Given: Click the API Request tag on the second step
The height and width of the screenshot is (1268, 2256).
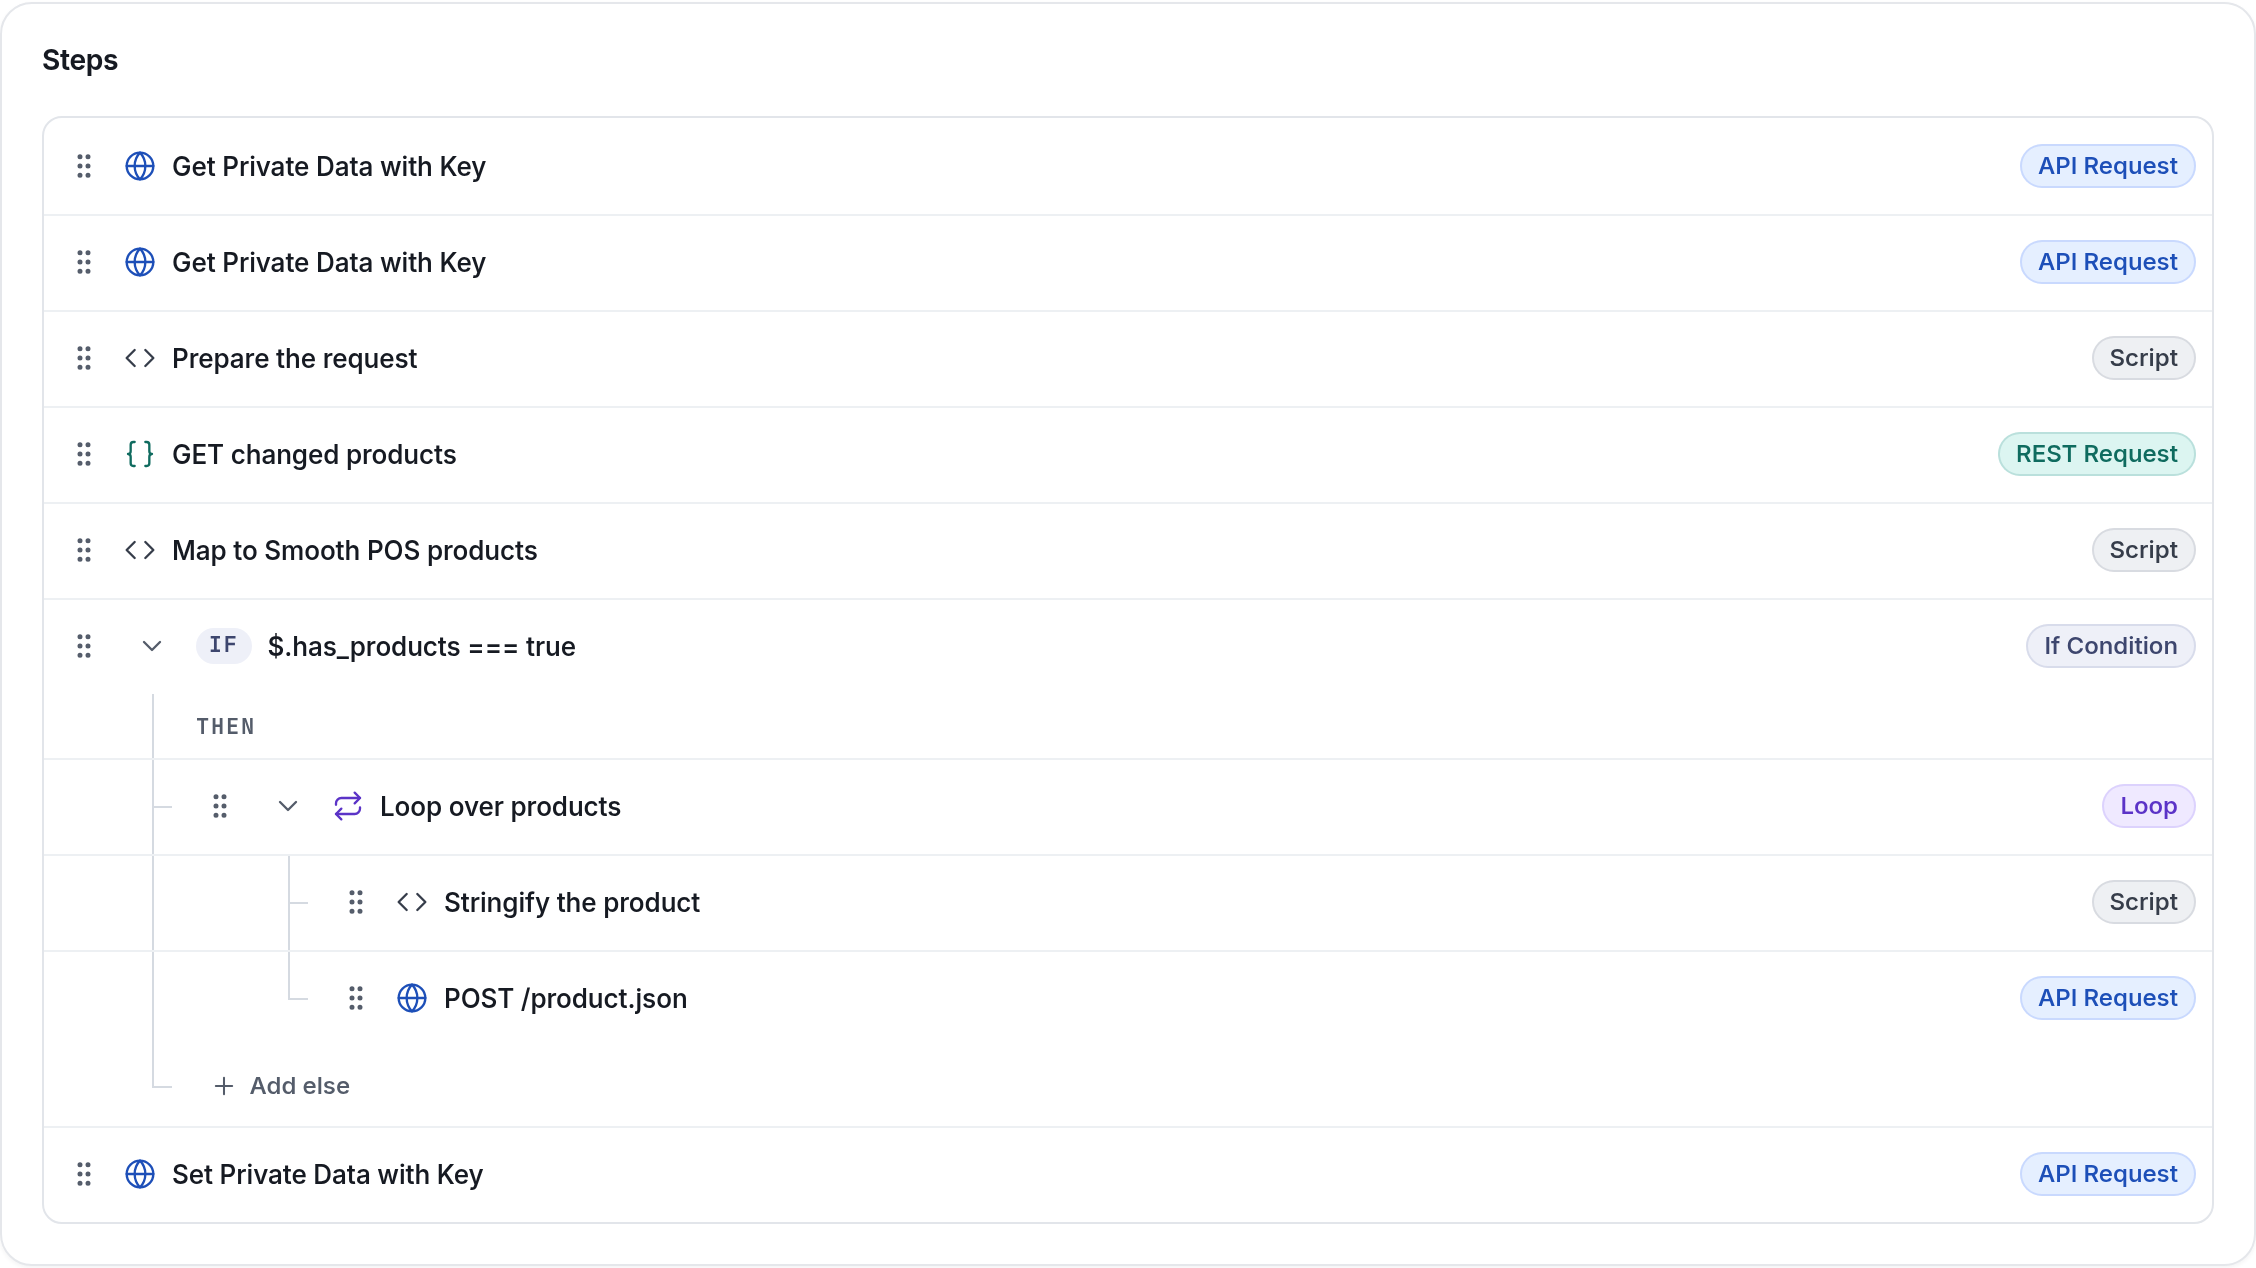Looking at the screenshot, I should tap(2107, 262).
